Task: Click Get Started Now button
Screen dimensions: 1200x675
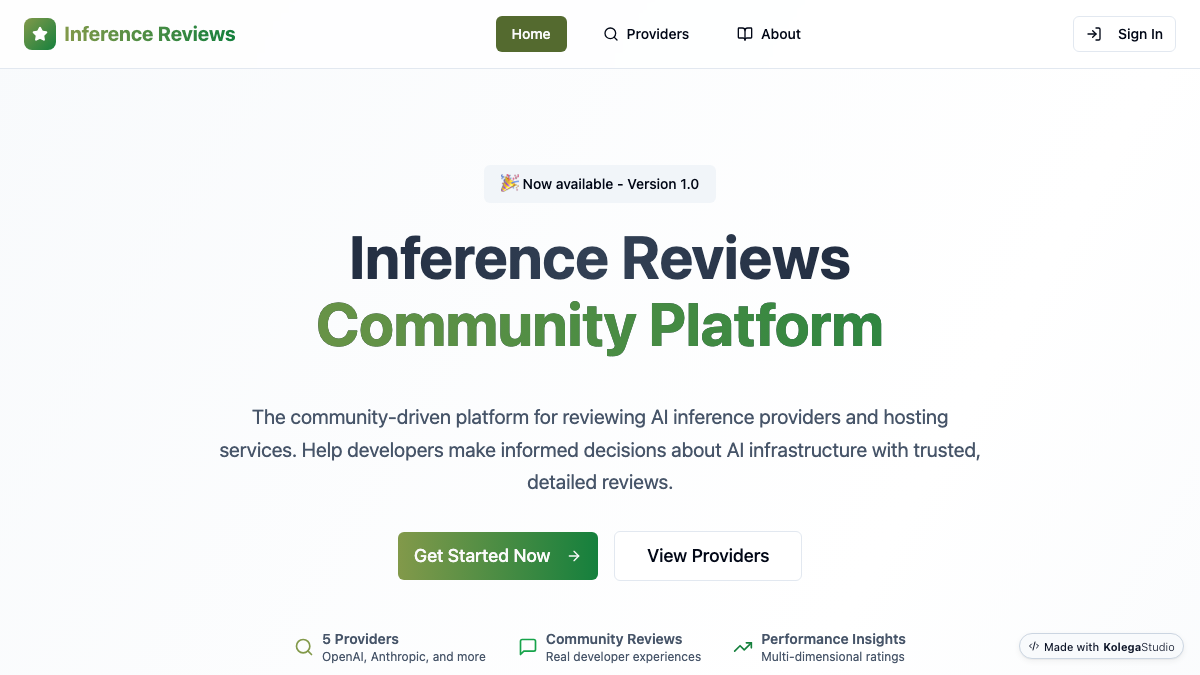Action: point(498,556)
